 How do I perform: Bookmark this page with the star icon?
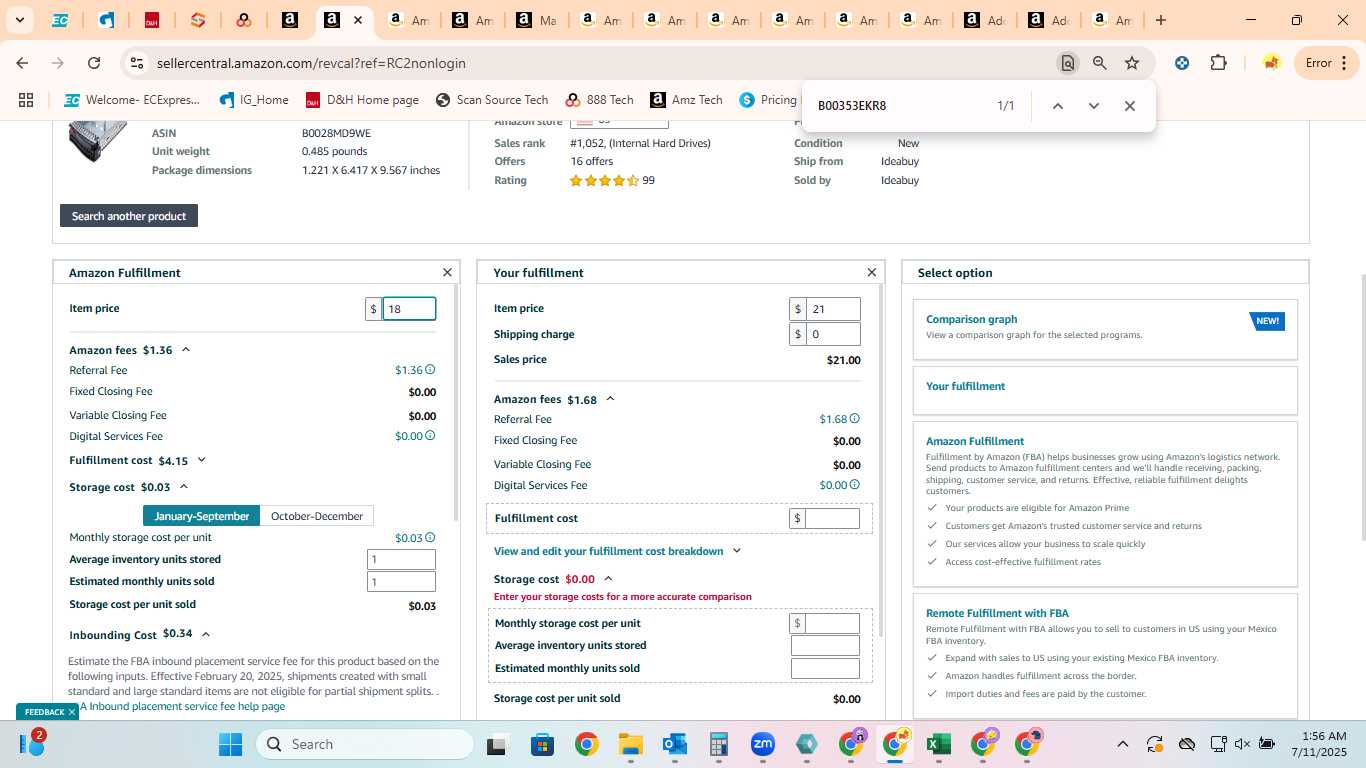point(1132,63)
